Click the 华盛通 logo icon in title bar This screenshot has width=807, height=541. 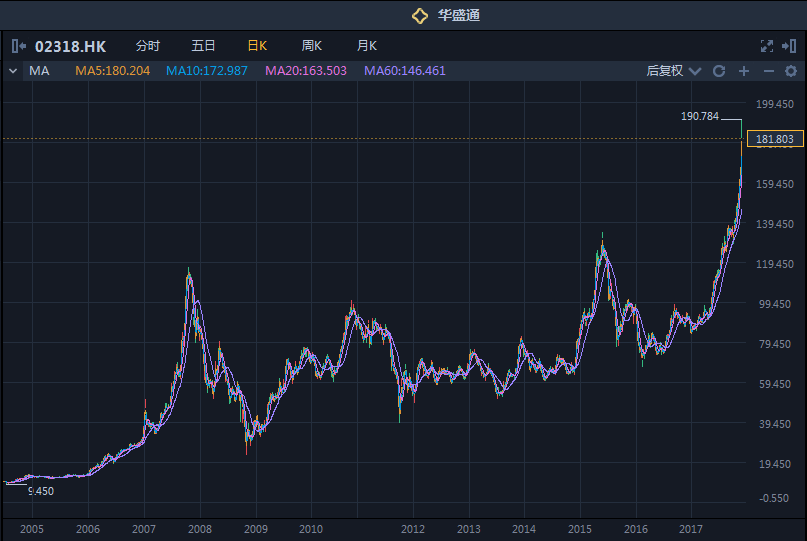point(420,15)
